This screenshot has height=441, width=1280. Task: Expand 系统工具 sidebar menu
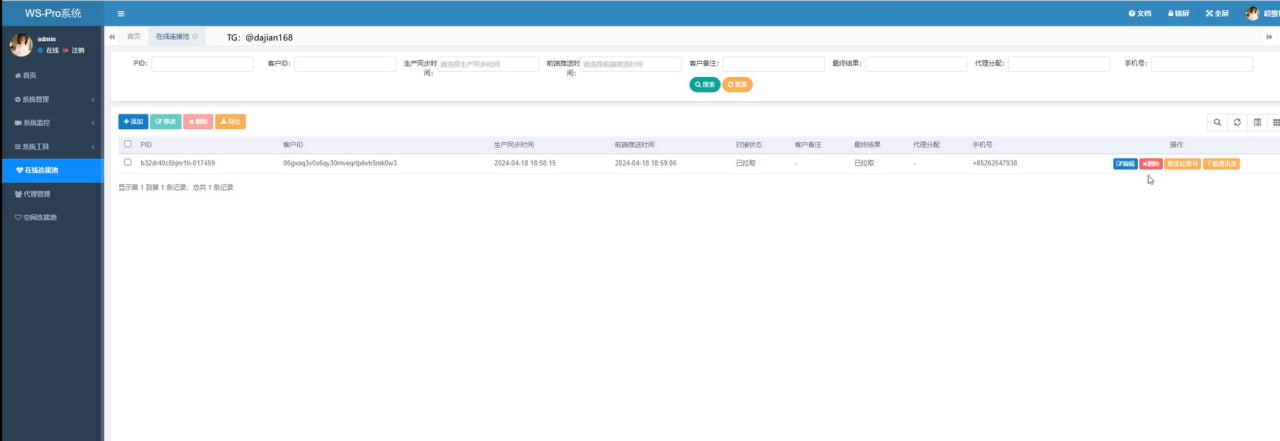tap(50, 147)
